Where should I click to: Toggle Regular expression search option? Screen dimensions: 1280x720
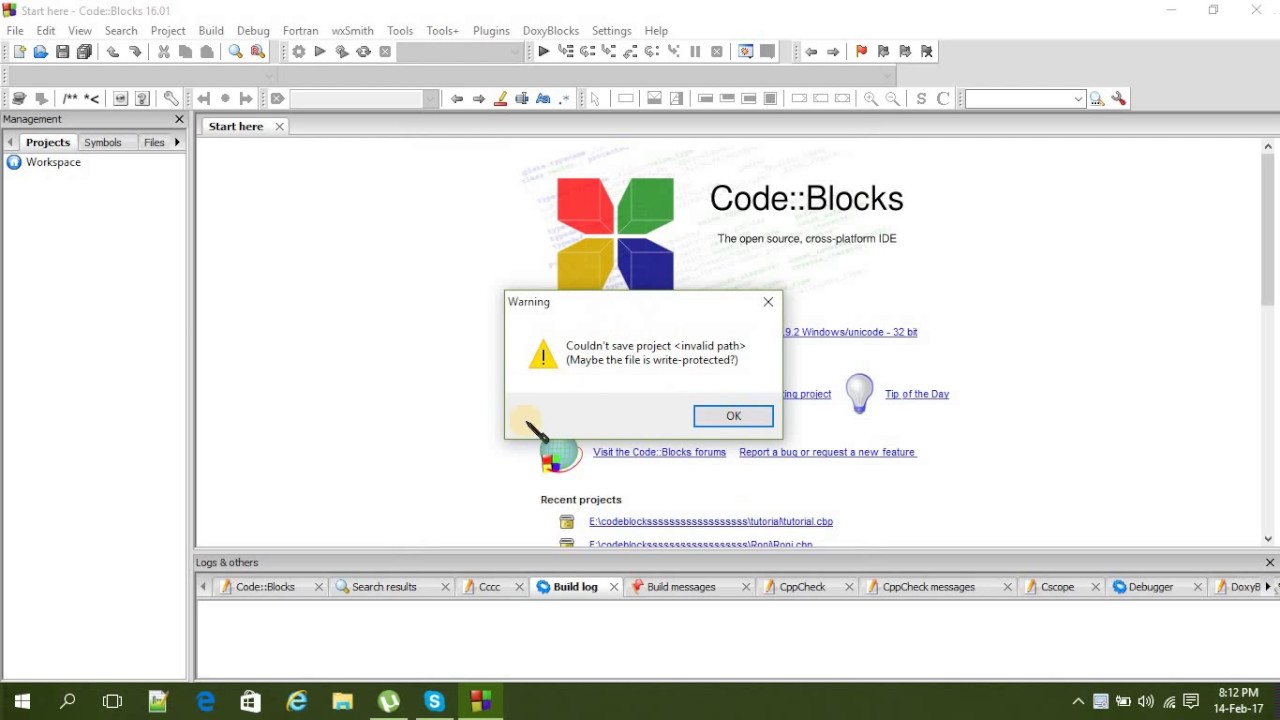(566, 99)
